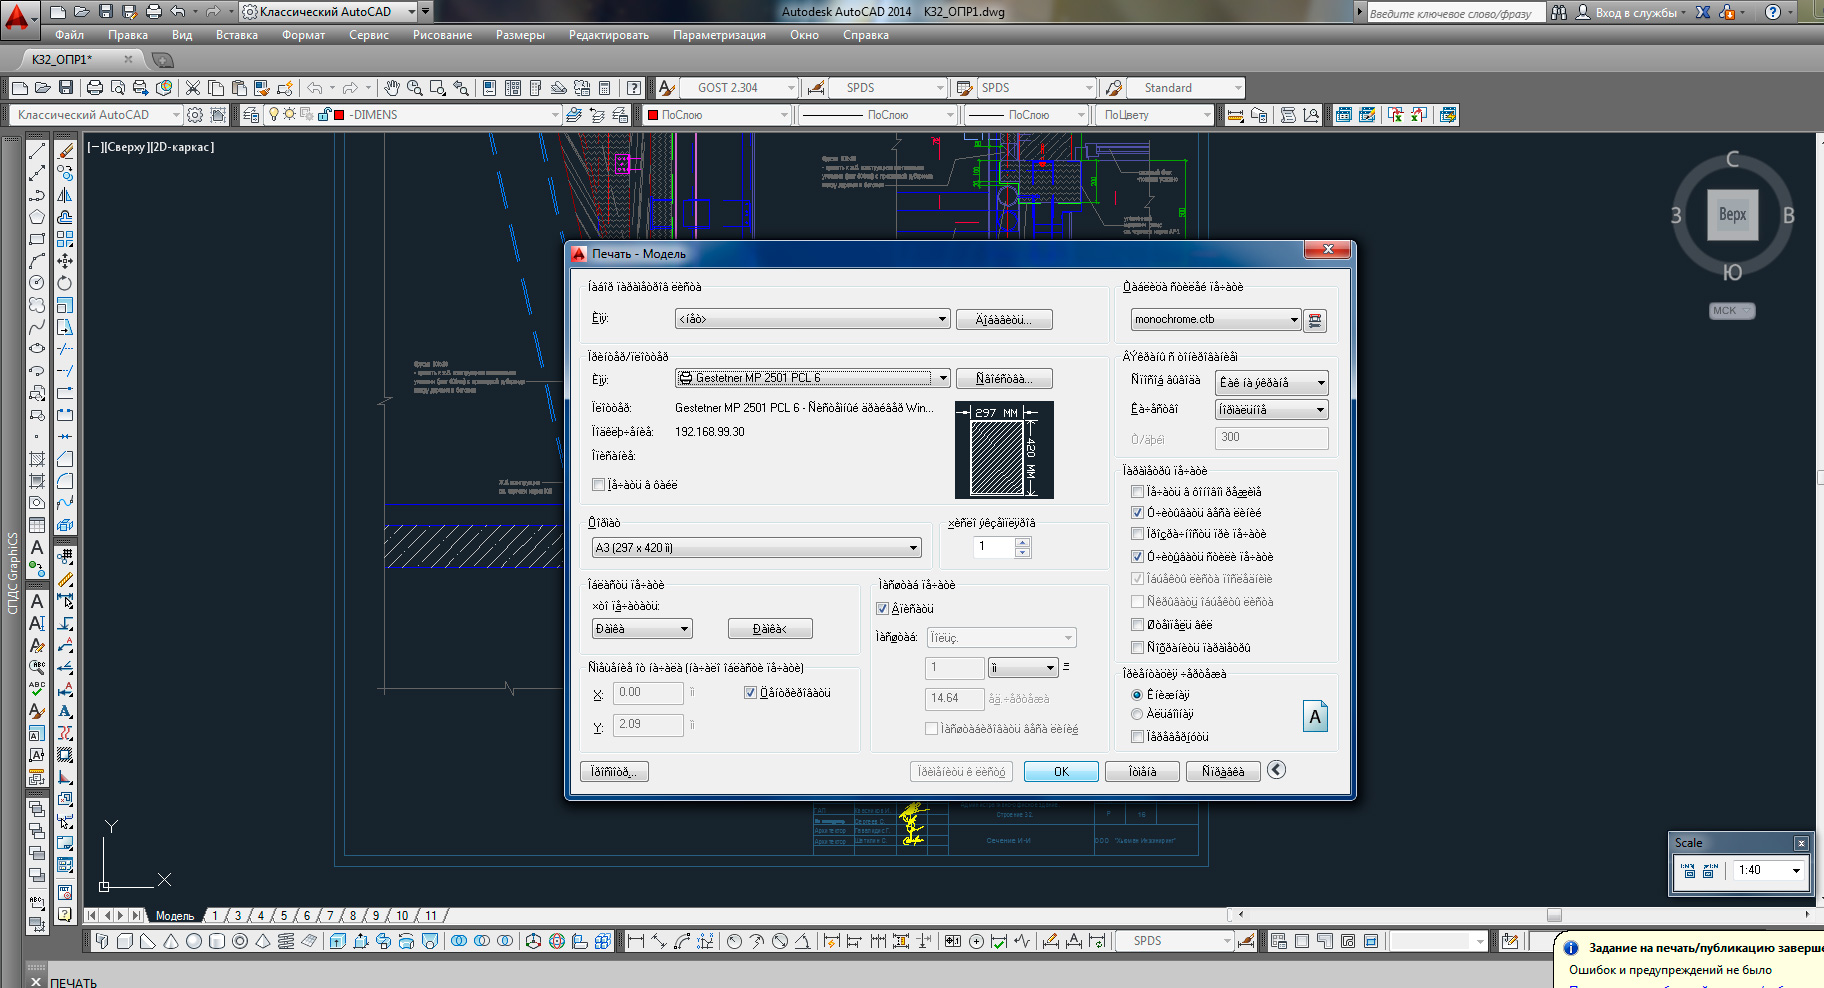Open the Help question mark icon
Viewport: 1824px width, 988px height.
coord(634,88)
